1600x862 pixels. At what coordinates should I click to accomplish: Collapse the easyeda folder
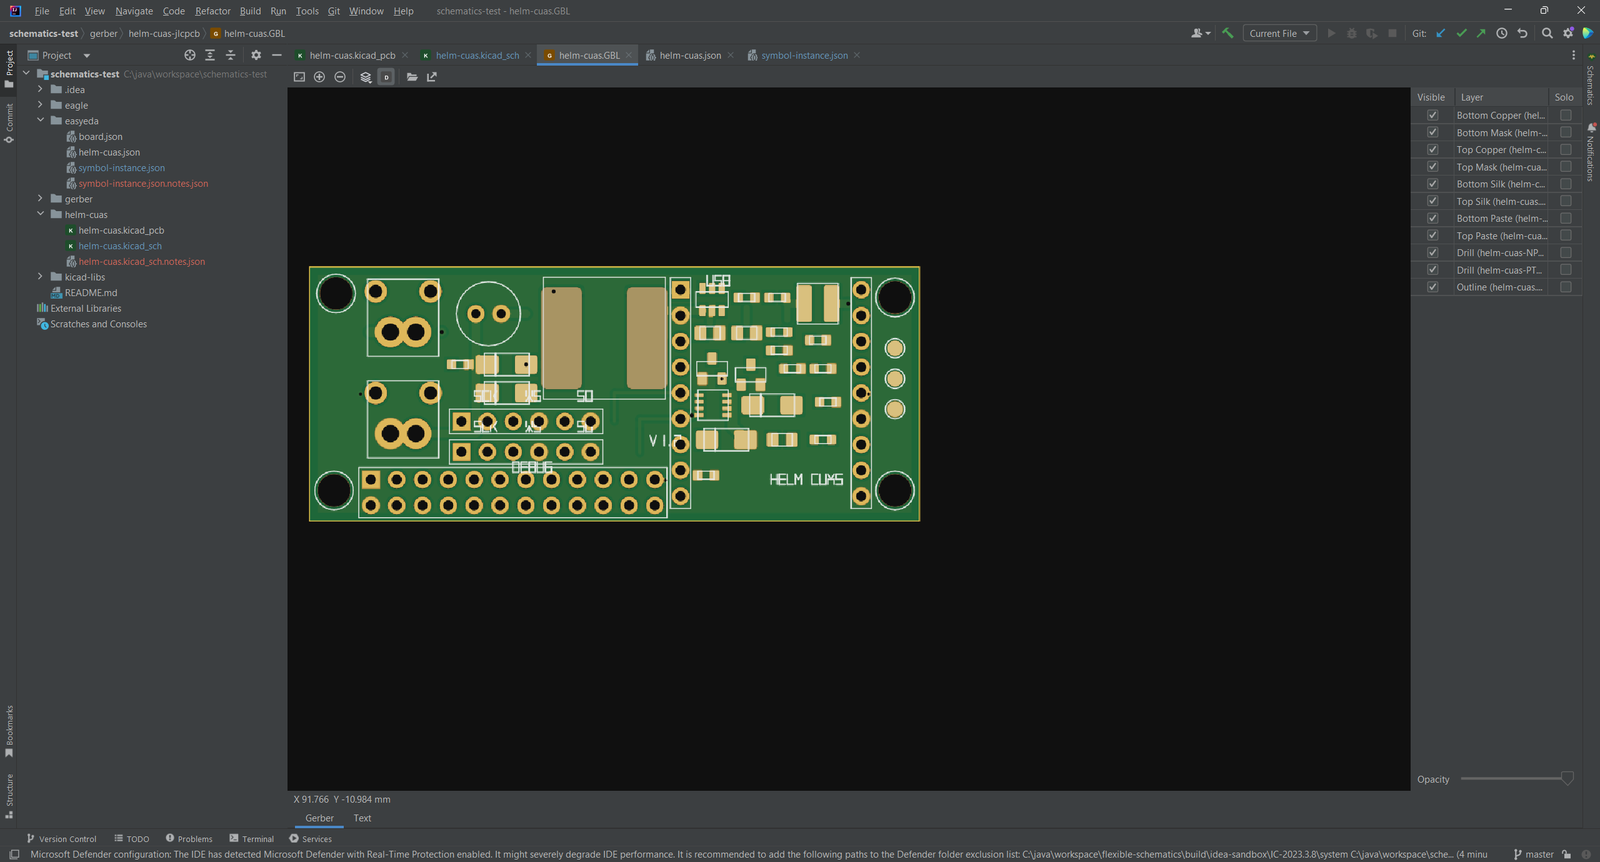coord(41,121)
